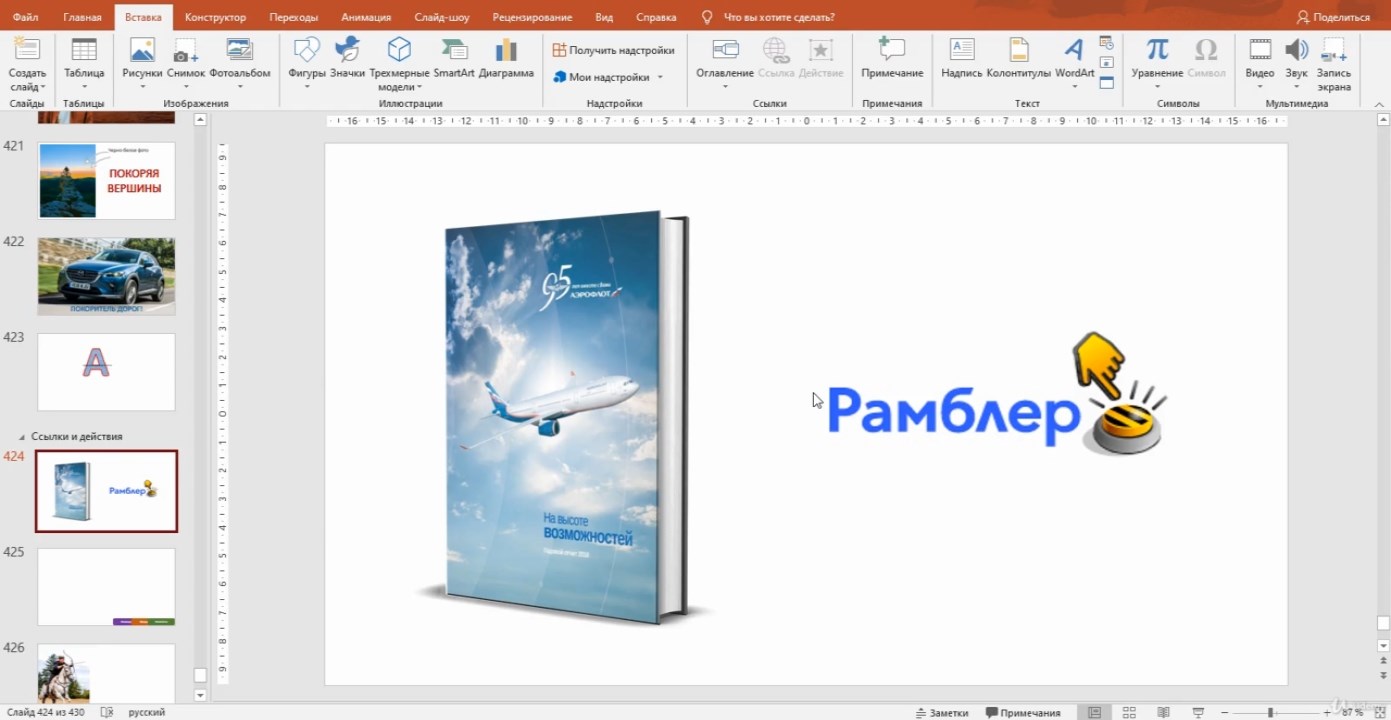Switch to the Главная tab
Screen dimensions: 1391x720
[x=82, y=17]
